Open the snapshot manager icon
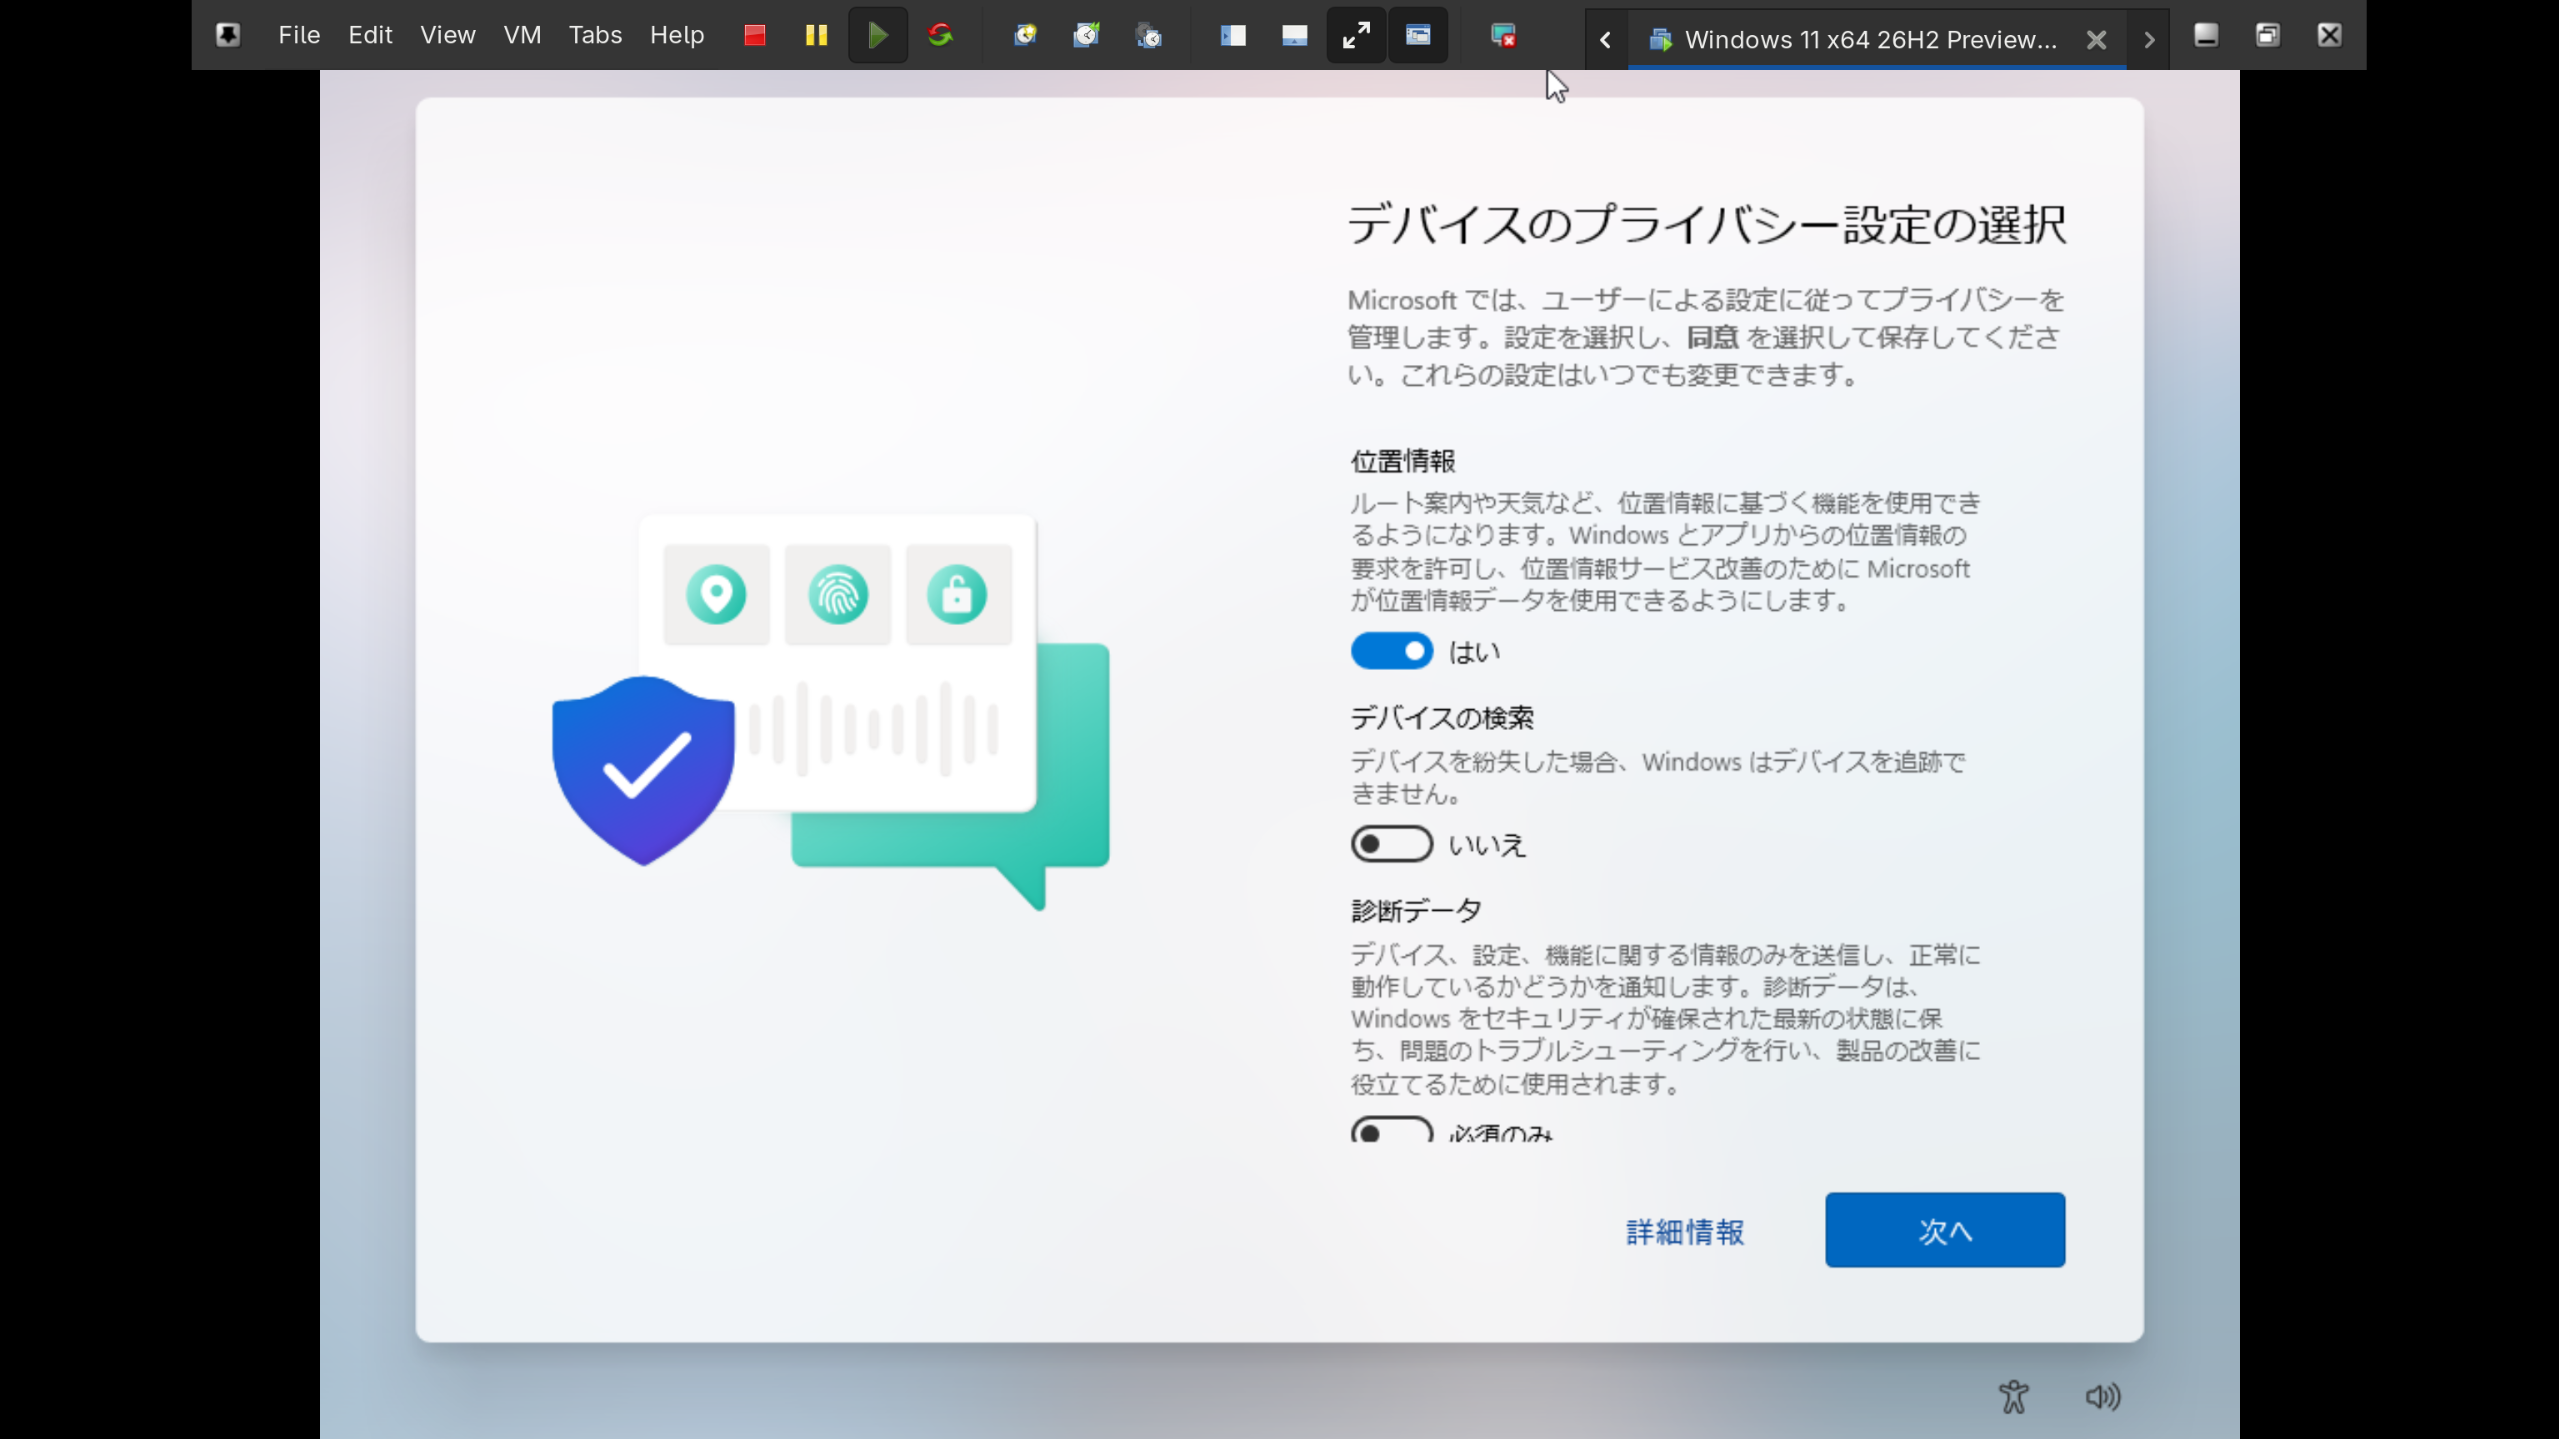Image resolution: width=2559 pixels, height=1439 pixels. [x=1149, y=35]
